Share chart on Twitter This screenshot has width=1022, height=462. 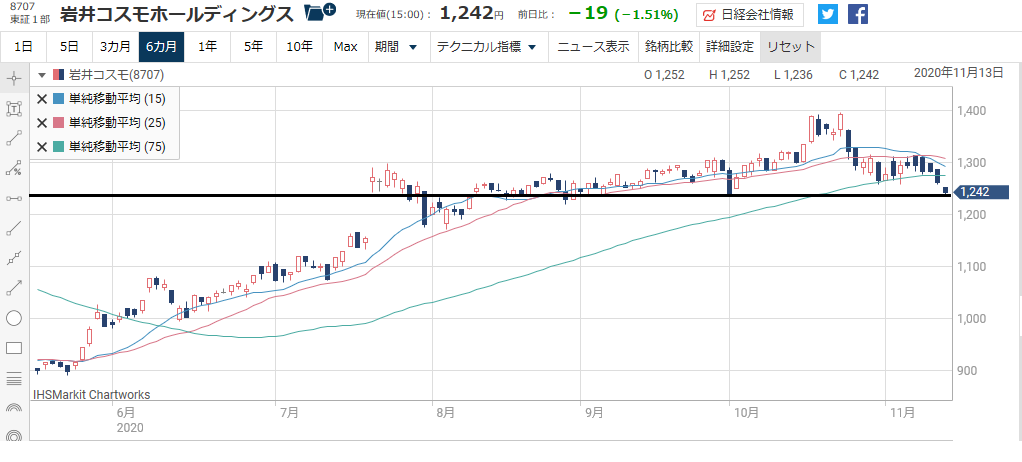[x=828, y=14]
